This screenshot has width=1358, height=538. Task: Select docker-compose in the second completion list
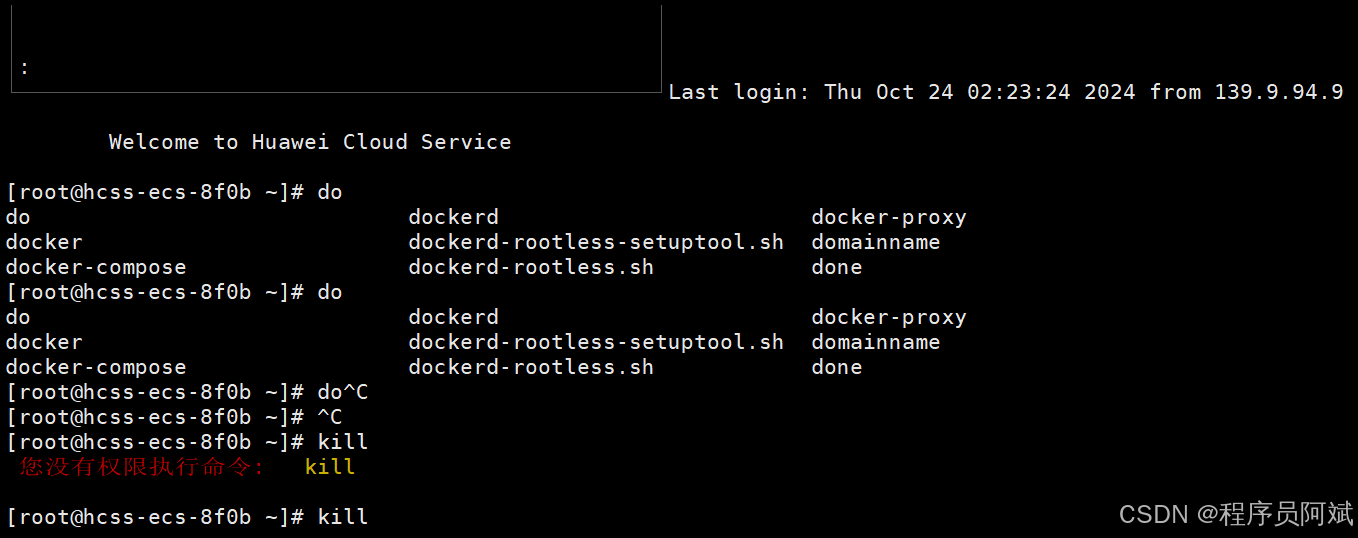[96, 367]
